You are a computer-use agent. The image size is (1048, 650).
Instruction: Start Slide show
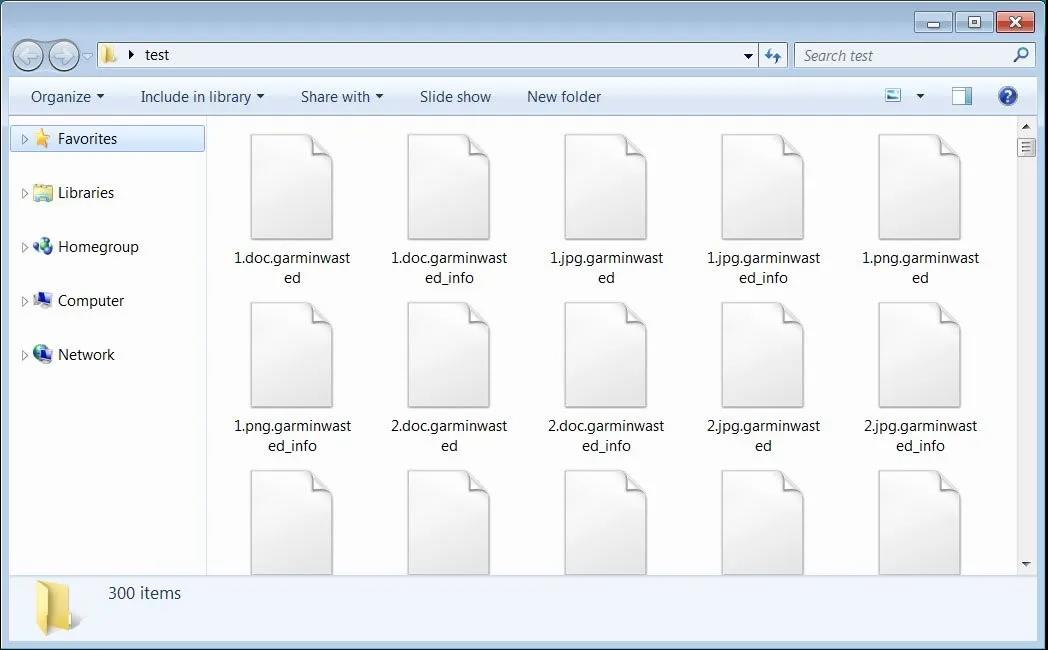point(455,97)
